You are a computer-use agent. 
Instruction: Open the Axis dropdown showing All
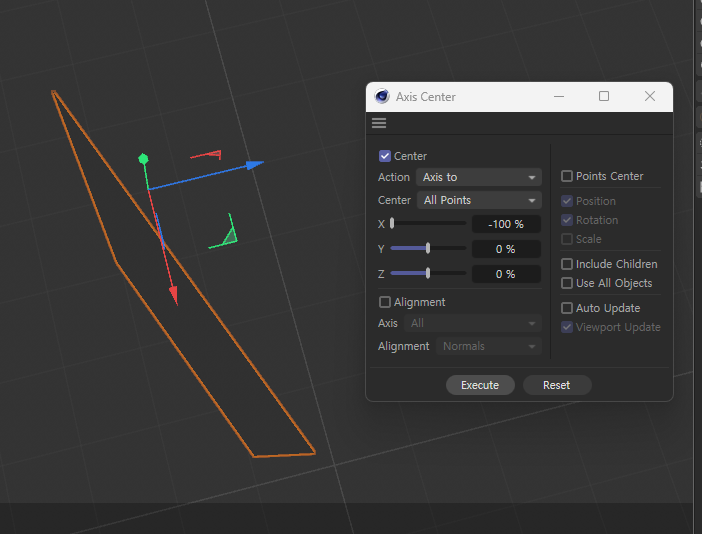473,323
